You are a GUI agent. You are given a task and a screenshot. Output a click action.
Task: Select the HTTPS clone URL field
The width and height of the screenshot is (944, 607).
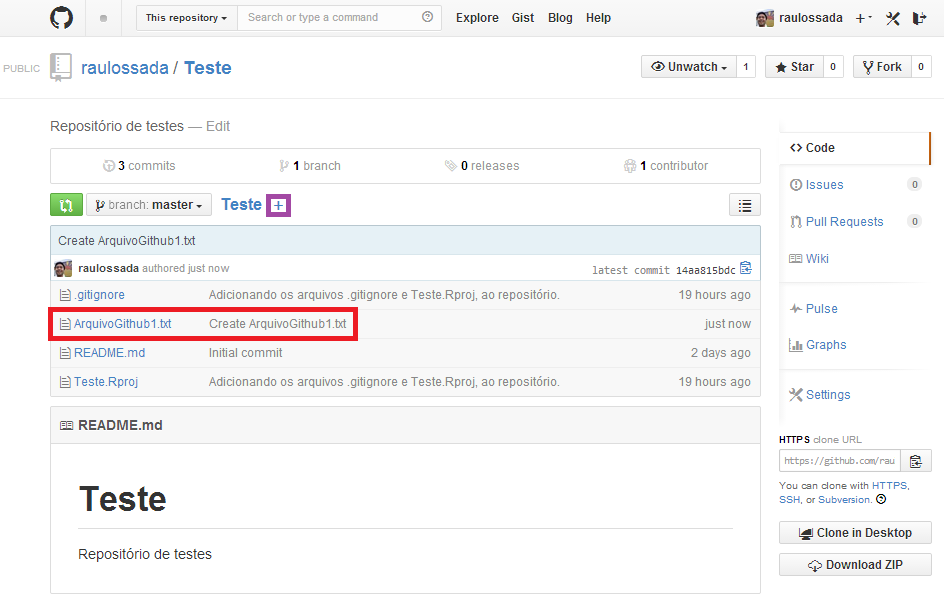pyautogui.click(x=840, y=461)
